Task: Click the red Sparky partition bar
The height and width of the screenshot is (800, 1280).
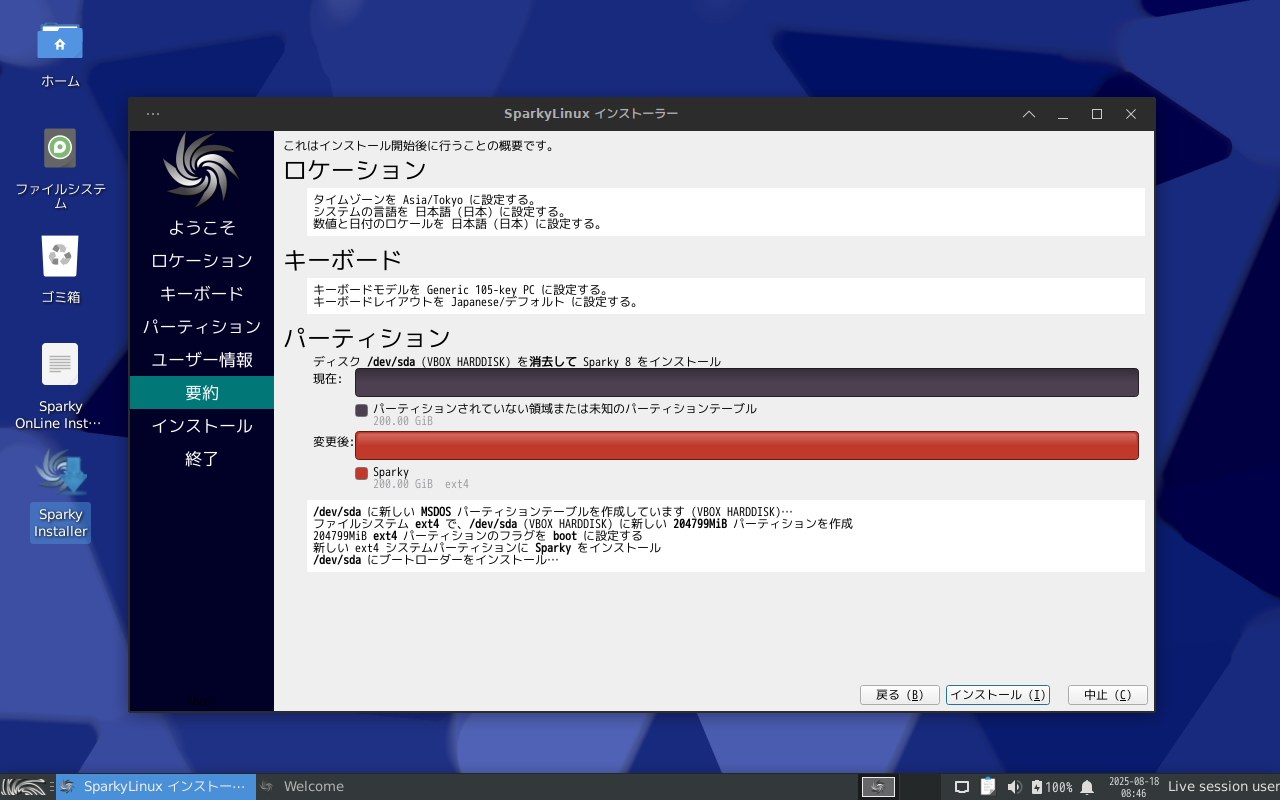Action: (x=746, y=446)
